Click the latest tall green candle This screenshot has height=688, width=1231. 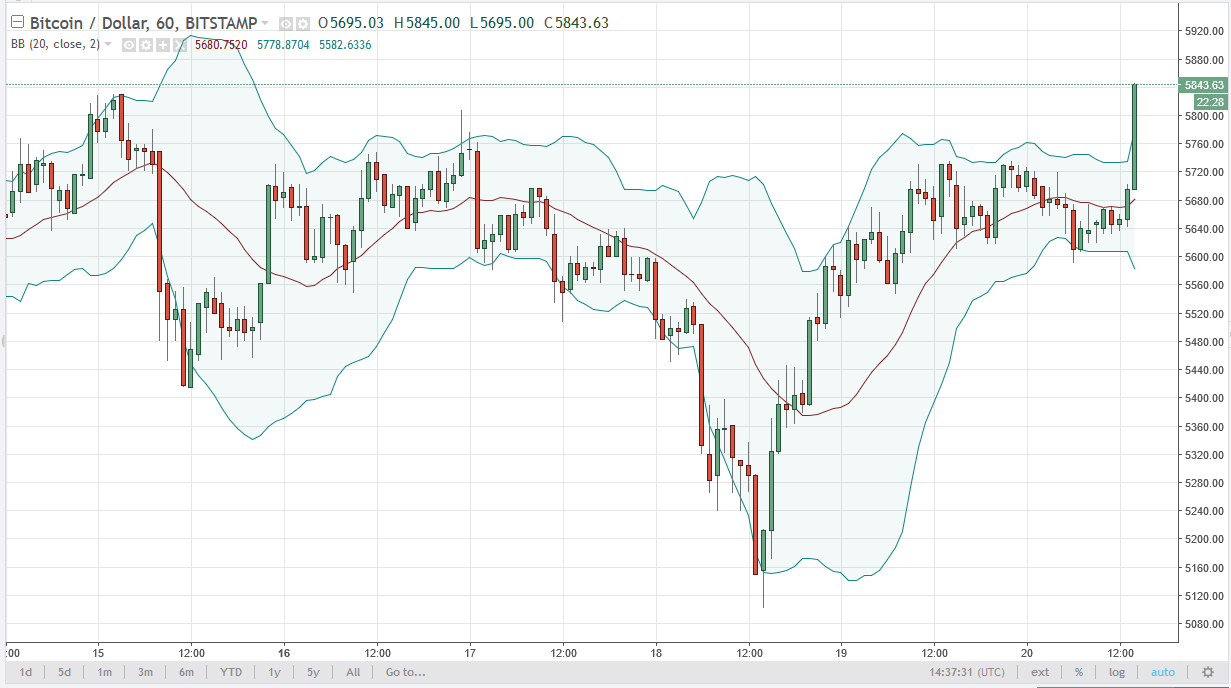tap(1135, 137)
